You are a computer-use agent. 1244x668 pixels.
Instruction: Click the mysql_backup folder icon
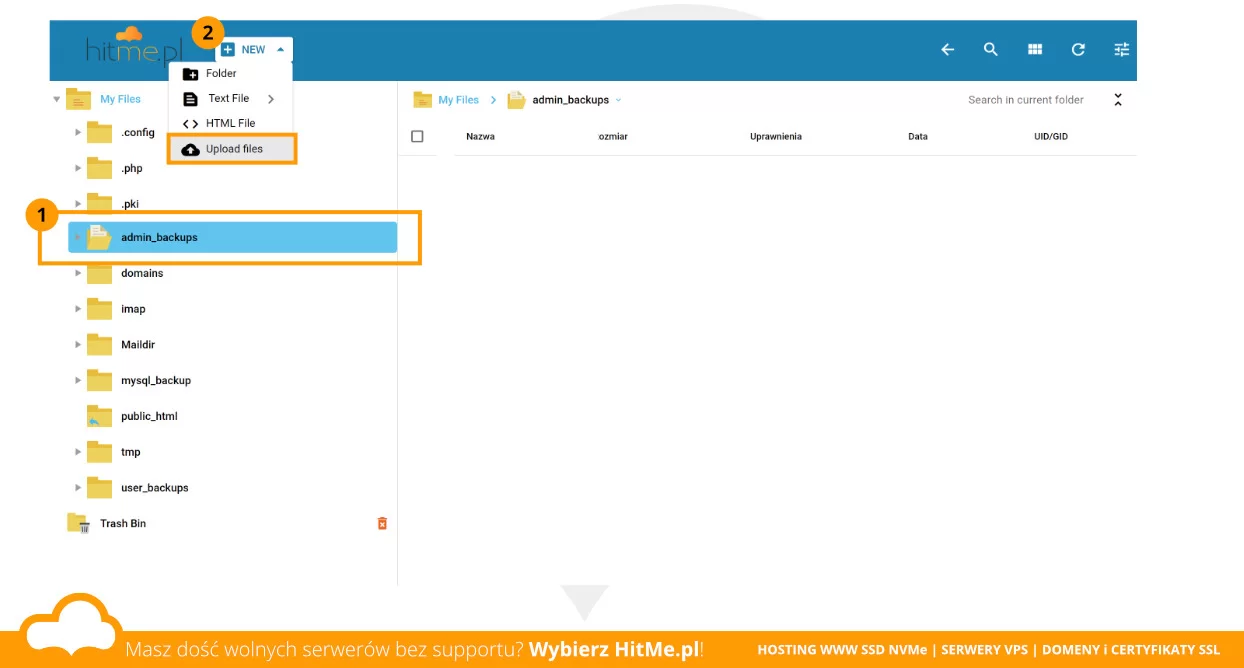pyautogui.click(x=99, y=380)
